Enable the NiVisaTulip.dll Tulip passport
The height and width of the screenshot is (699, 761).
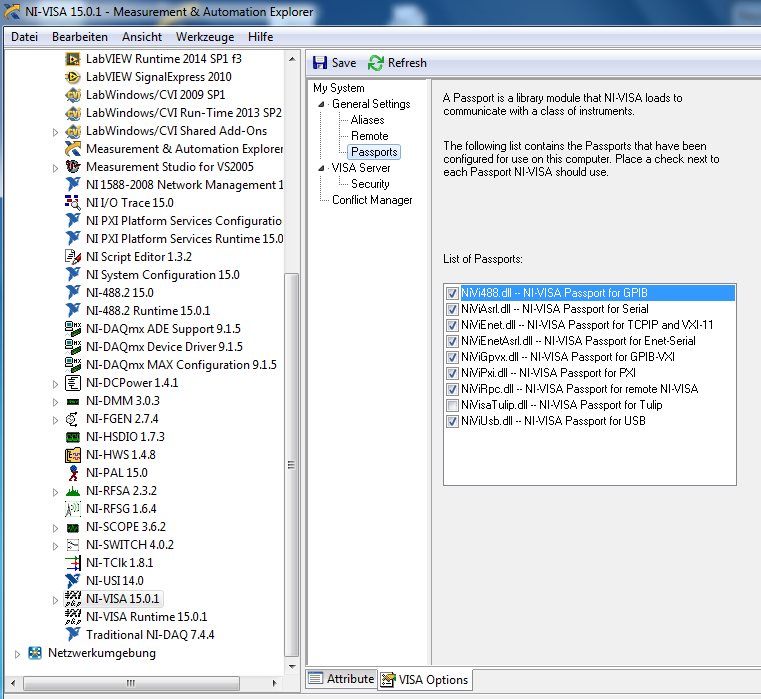pos(452,405)
